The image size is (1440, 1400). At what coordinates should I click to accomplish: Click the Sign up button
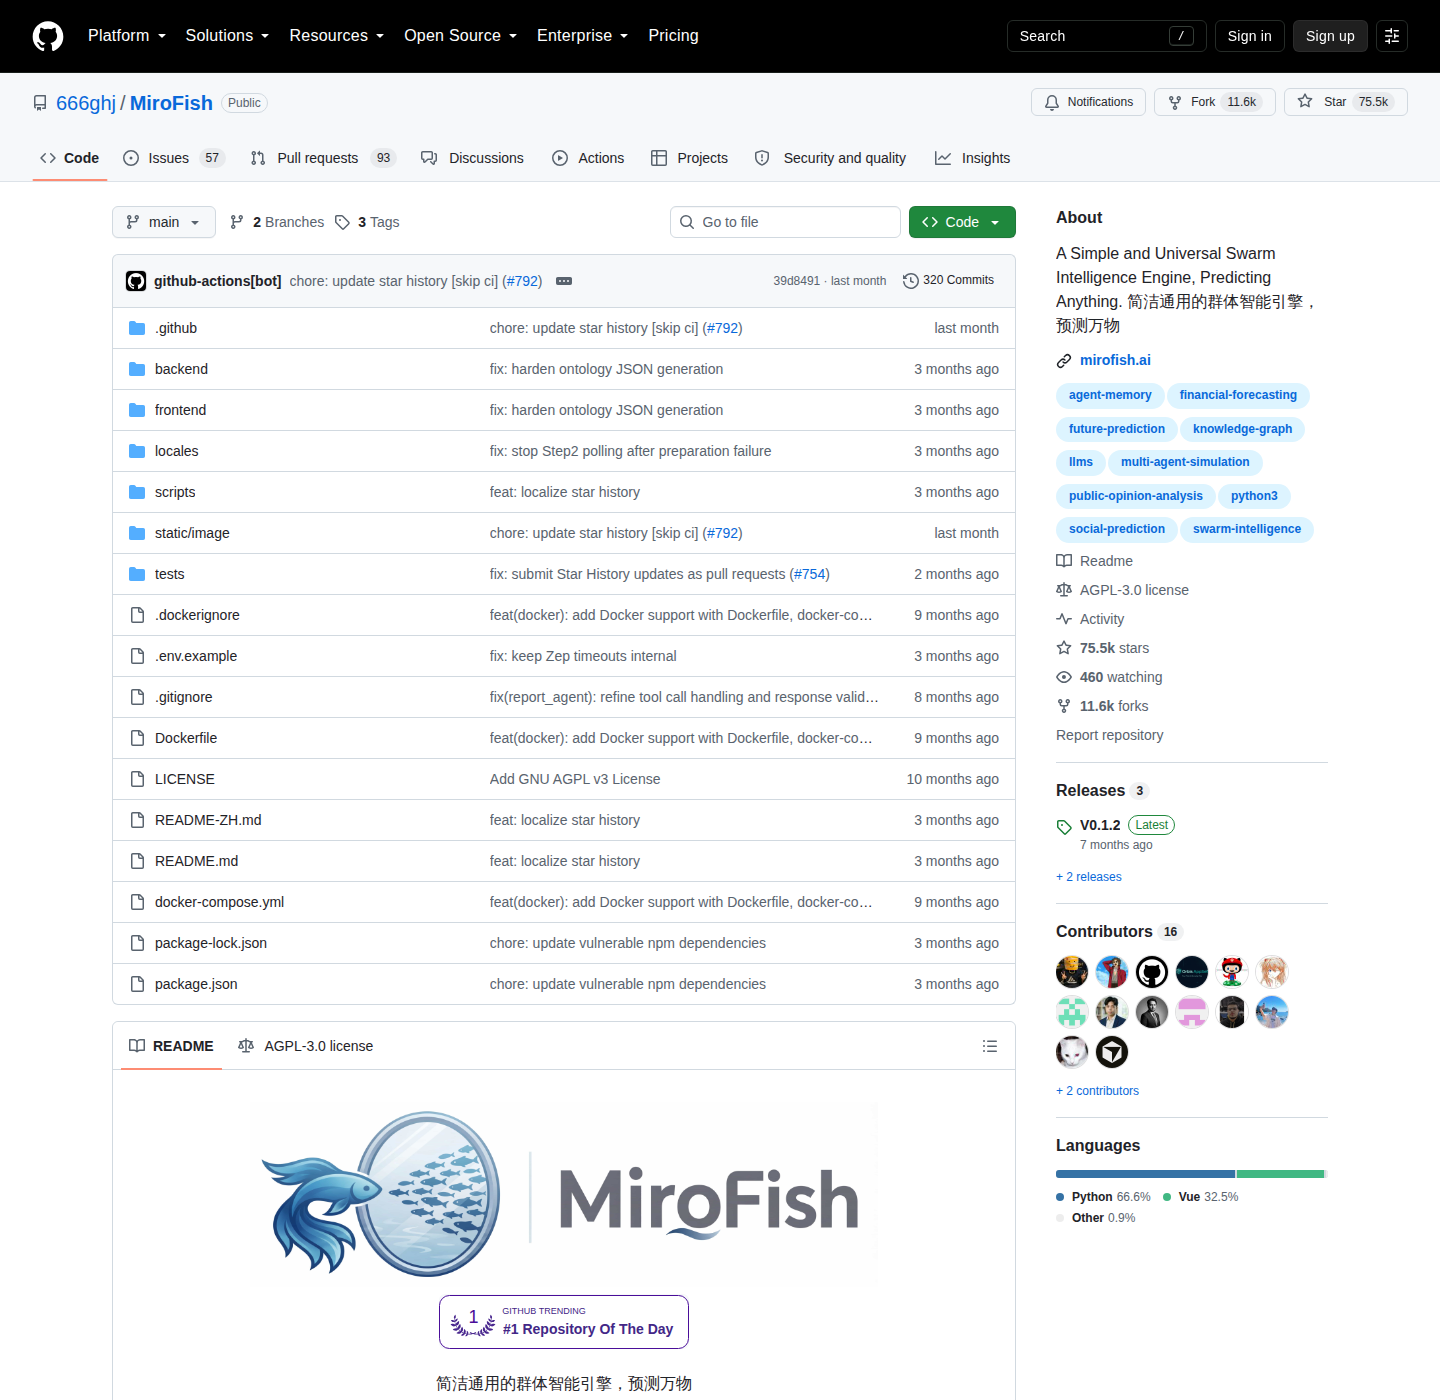(x=1330, y=36)
